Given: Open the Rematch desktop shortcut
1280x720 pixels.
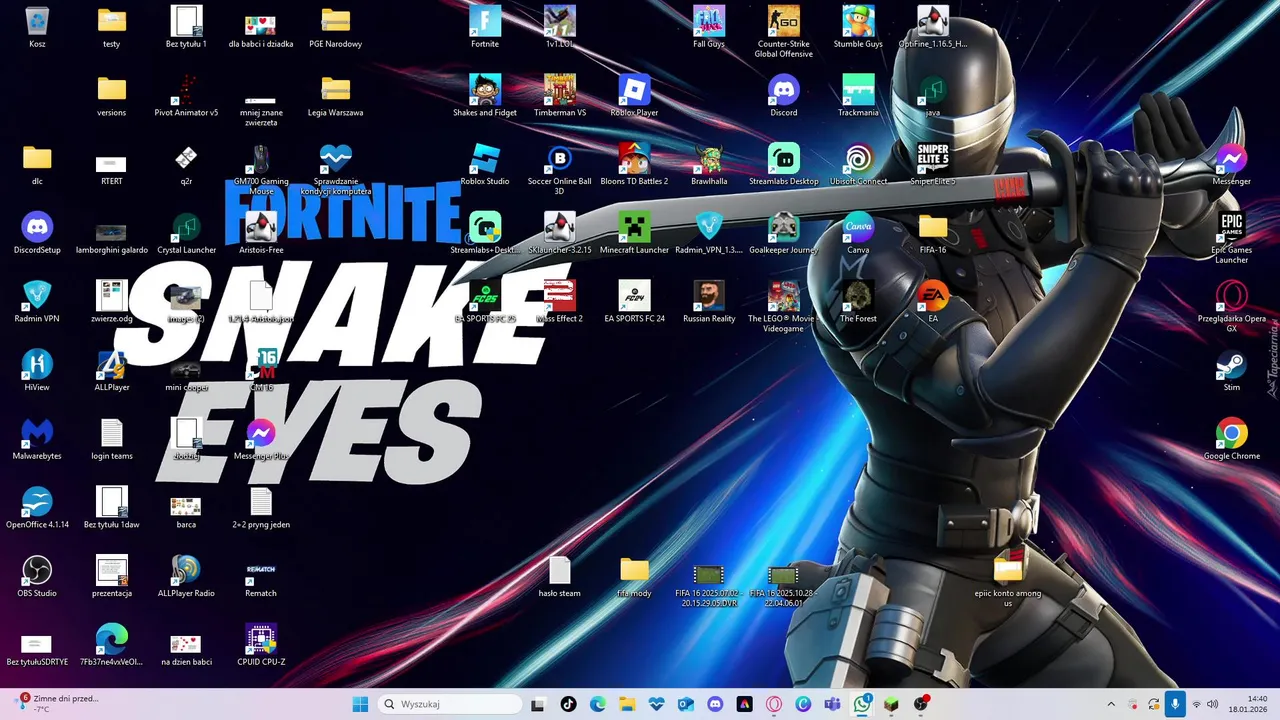Looking at the screenshot, I should [x=261, y=577].
